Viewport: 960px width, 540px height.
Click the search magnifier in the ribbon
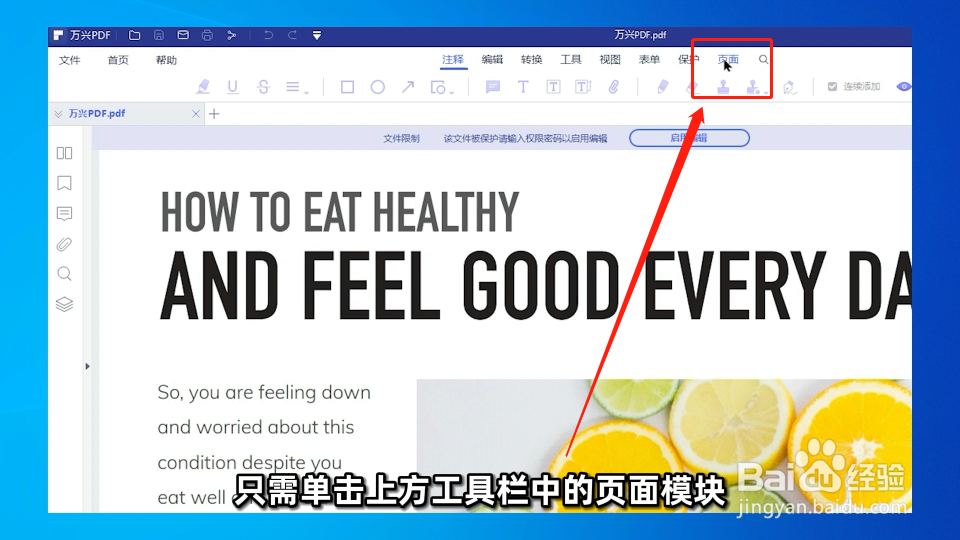coord(763,59)
